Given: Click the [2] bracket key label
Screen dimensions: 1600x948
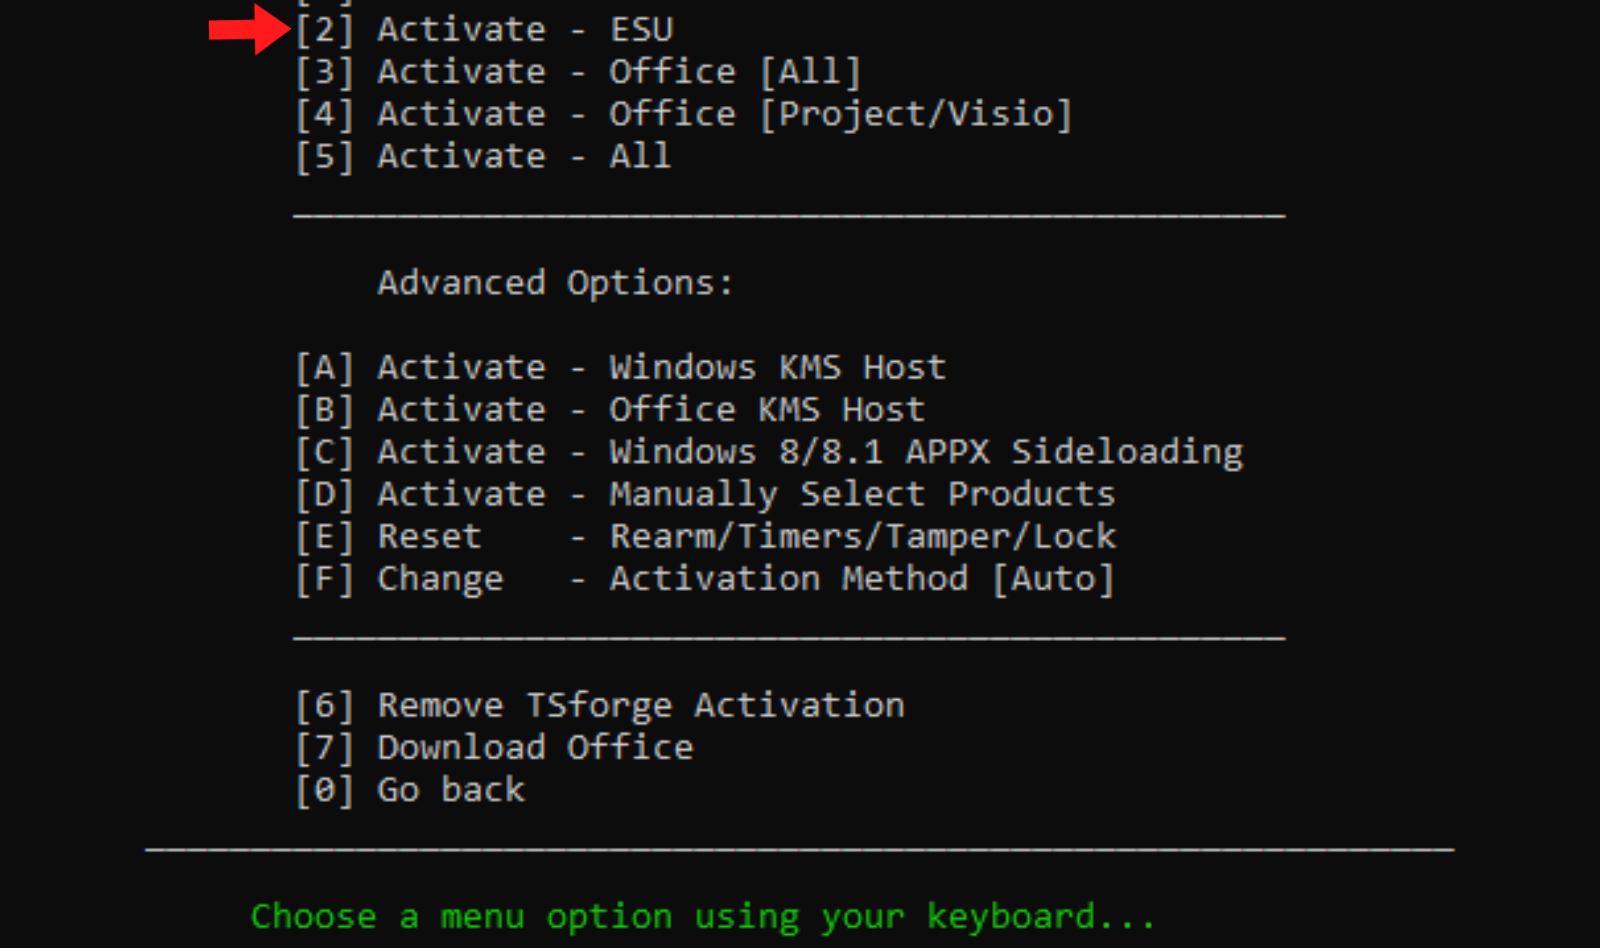Looking at the screenshot, I should click(x=324, y=30).
